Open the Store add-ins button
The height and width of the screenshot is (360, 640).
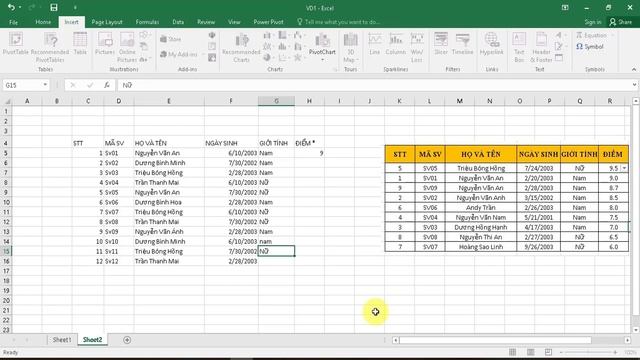[171, 39]
